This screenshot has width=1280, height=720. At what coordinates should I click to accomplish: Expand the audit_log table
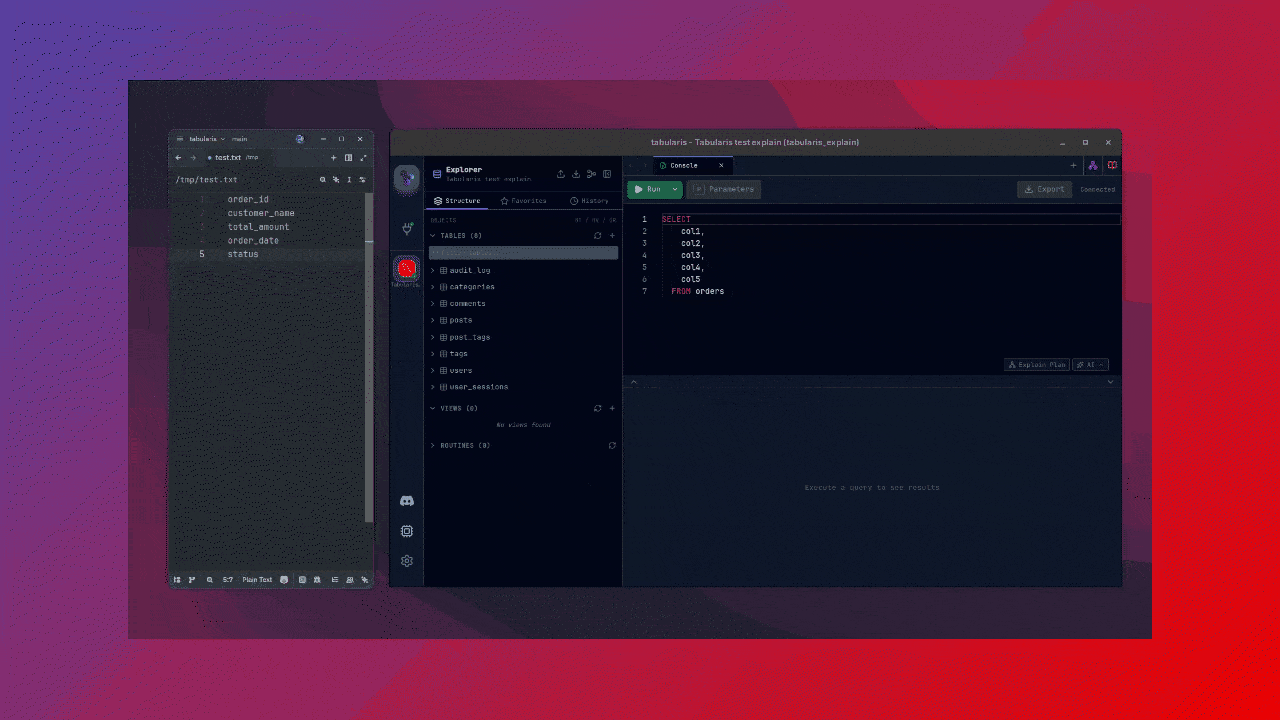433,270
